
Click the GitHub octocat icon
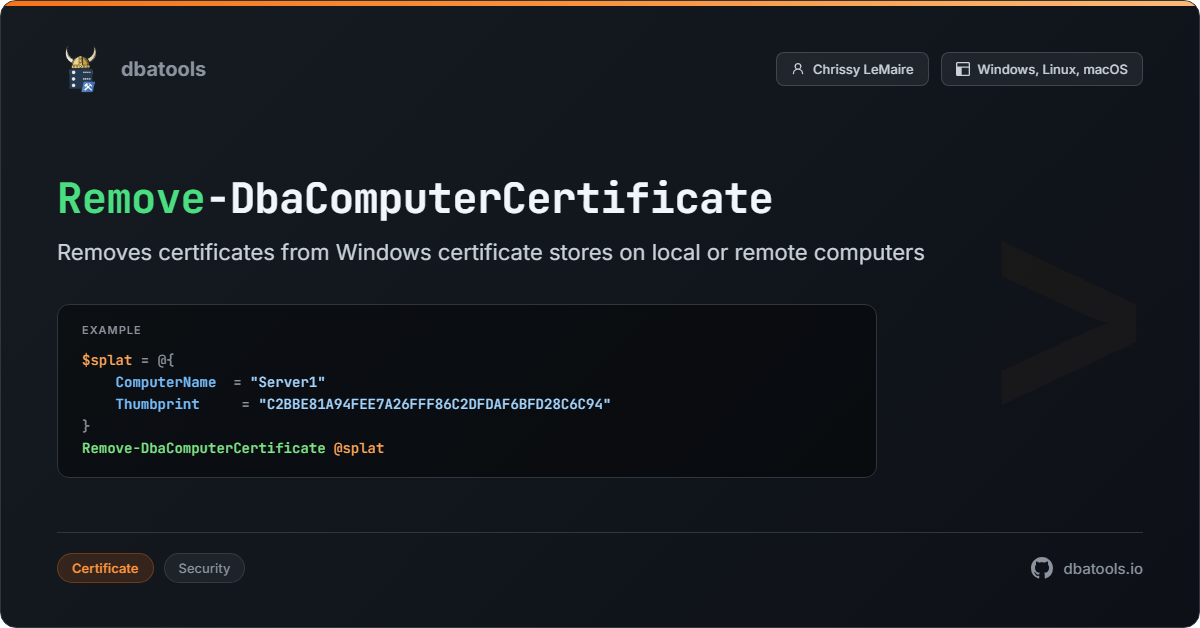[1042, 568]
